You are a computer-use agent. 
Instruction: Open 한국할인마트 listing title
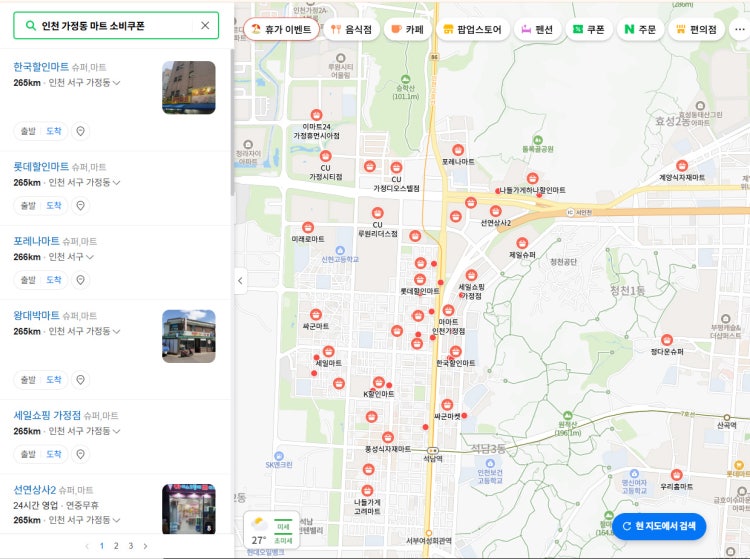point(41,66)
